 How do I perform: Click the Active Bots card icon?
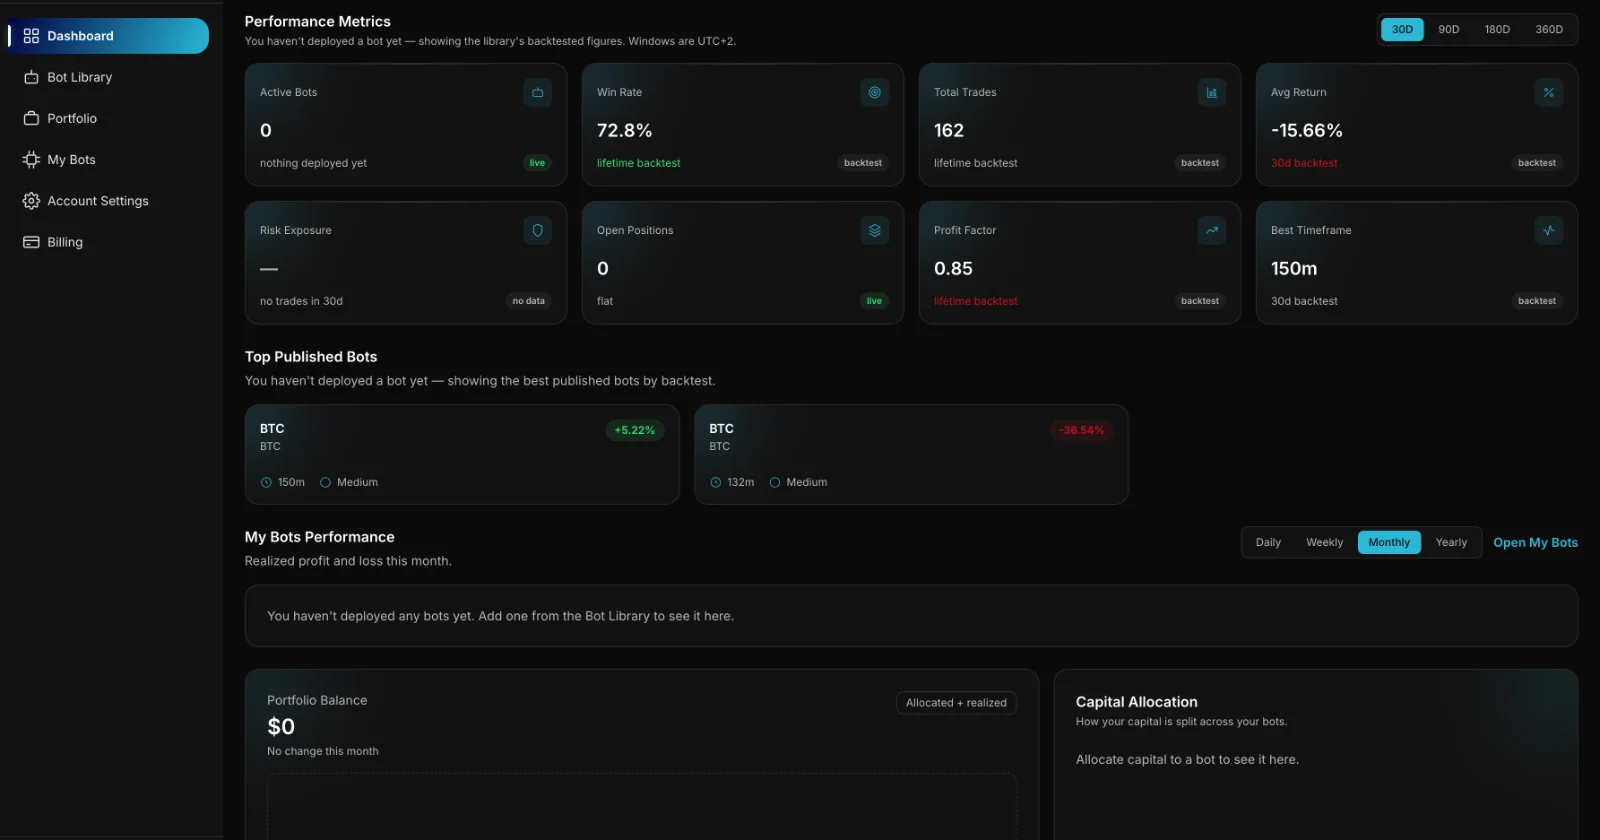(537, 92)
